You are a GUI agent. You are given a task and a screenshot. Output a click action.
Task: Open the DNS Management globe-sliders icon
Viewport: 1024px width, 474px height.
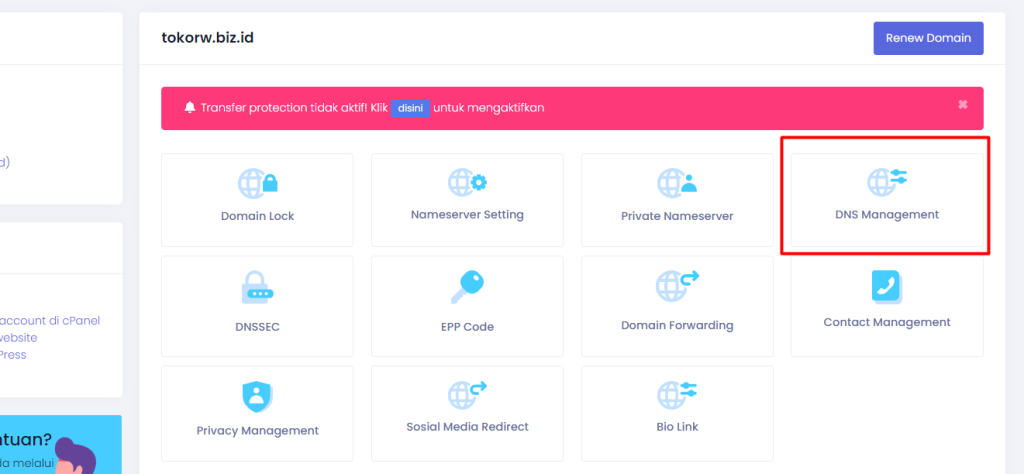pos(887,182)
